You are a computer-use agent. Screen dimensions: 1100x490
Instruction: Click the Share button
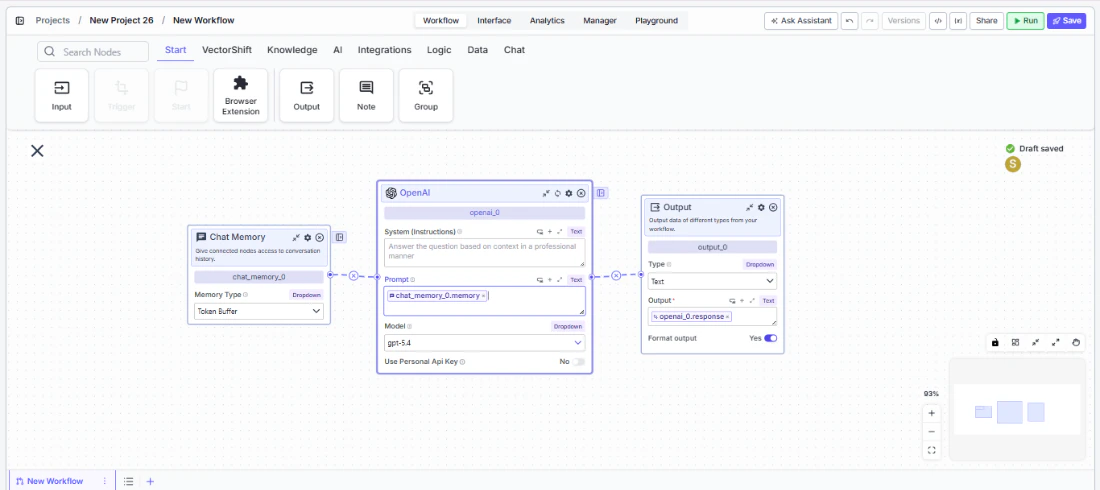986,21
